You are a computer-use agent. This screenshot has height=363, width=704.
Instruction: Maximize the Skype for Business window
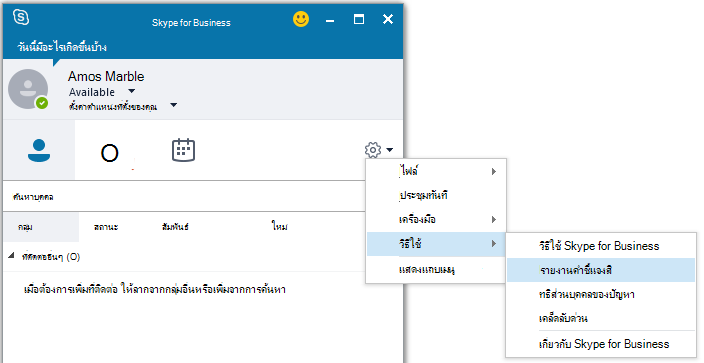tap(359, 19)
